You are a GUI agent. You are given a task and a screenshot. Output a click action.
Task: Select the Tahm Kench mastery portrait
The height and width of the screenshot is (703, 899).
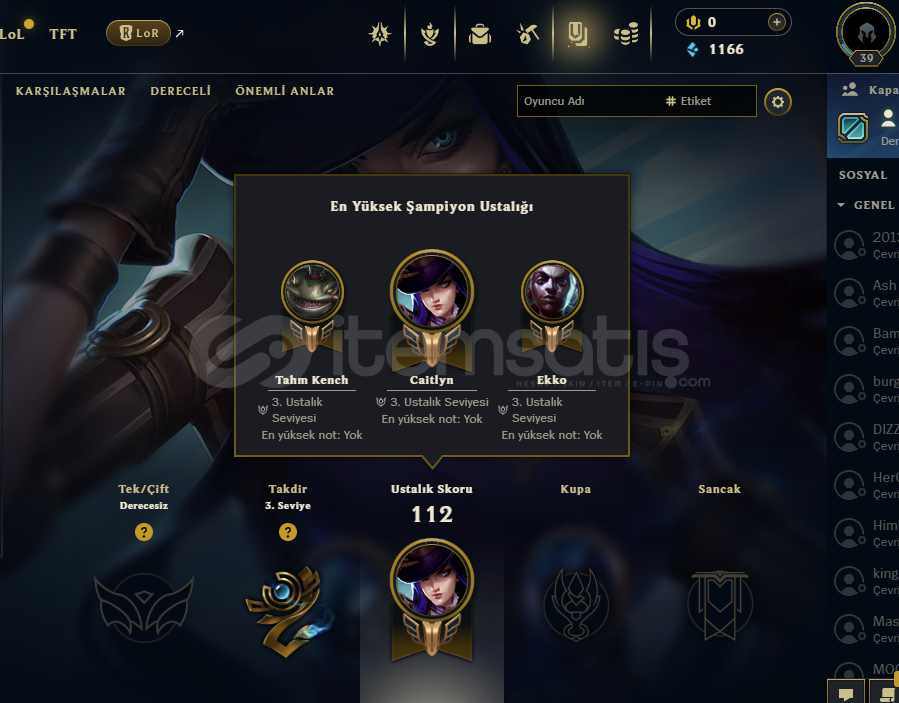point(312,292)
